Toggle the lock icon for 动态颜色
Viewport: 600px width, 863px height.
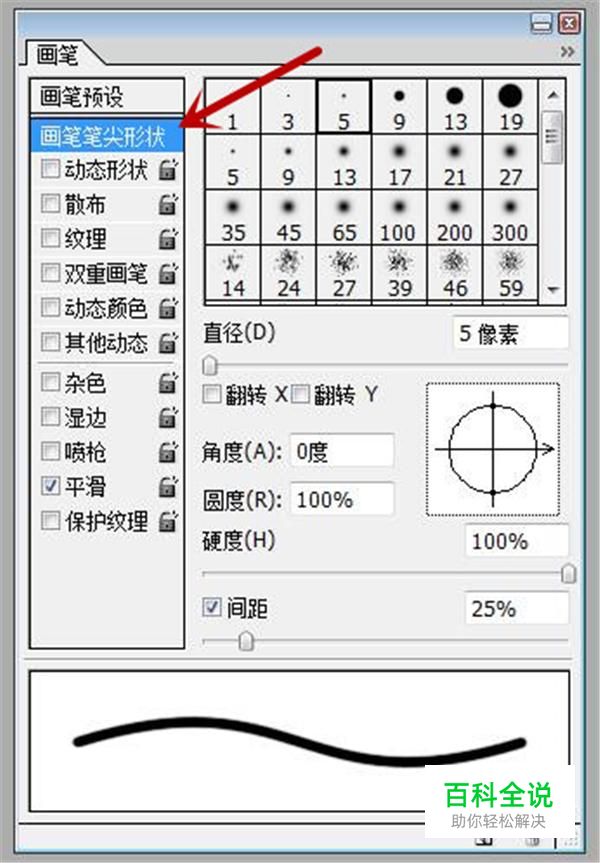click(x=168, y=308)
